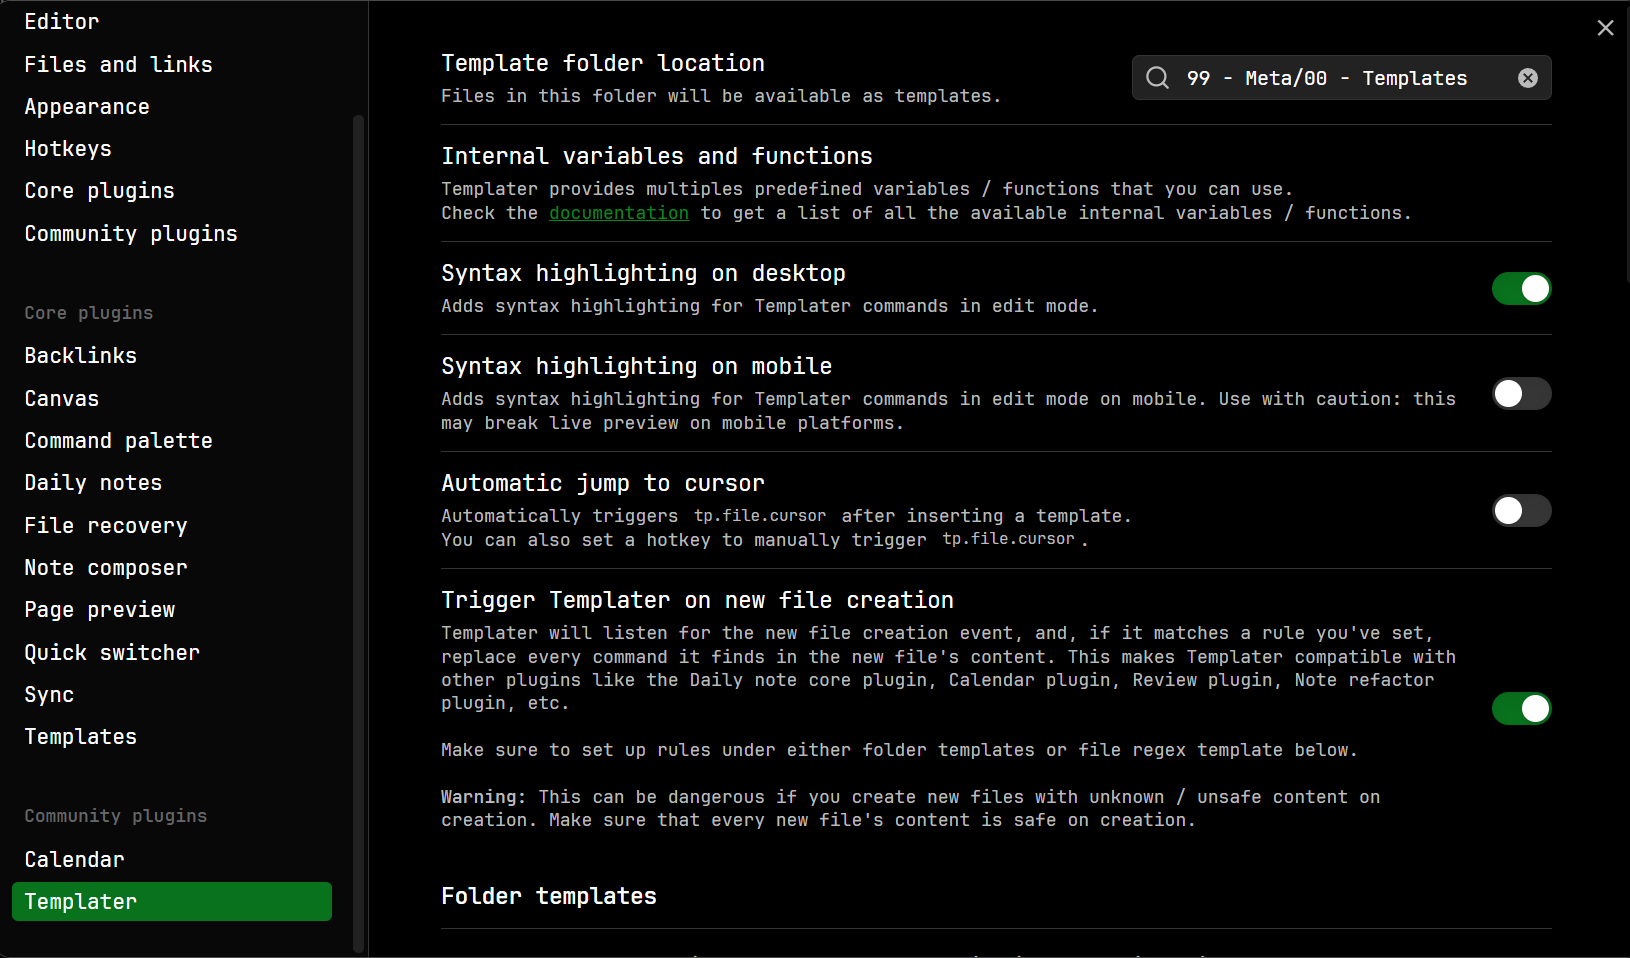Image resolution: width=1630 pixels, height=958 pixels.
Task: Open Quick switcher settings
Action: pyautogui.click(x=112, y=653)
